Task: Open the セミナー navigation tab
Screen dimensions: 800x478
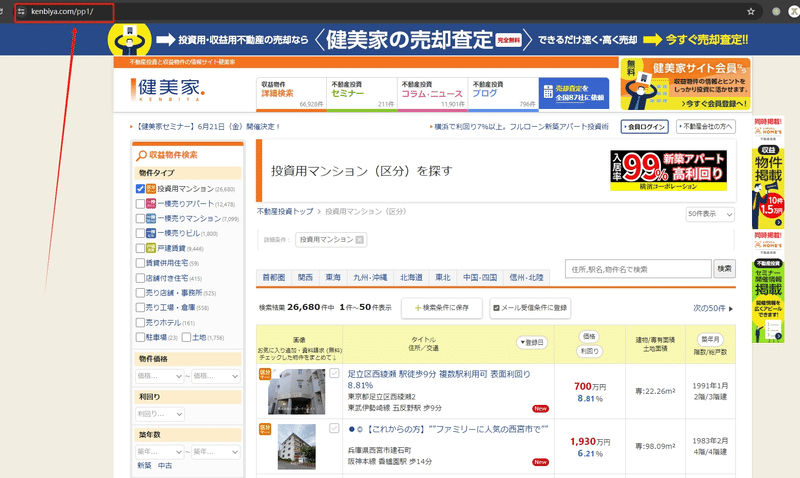Action: [x=362, y=94]
